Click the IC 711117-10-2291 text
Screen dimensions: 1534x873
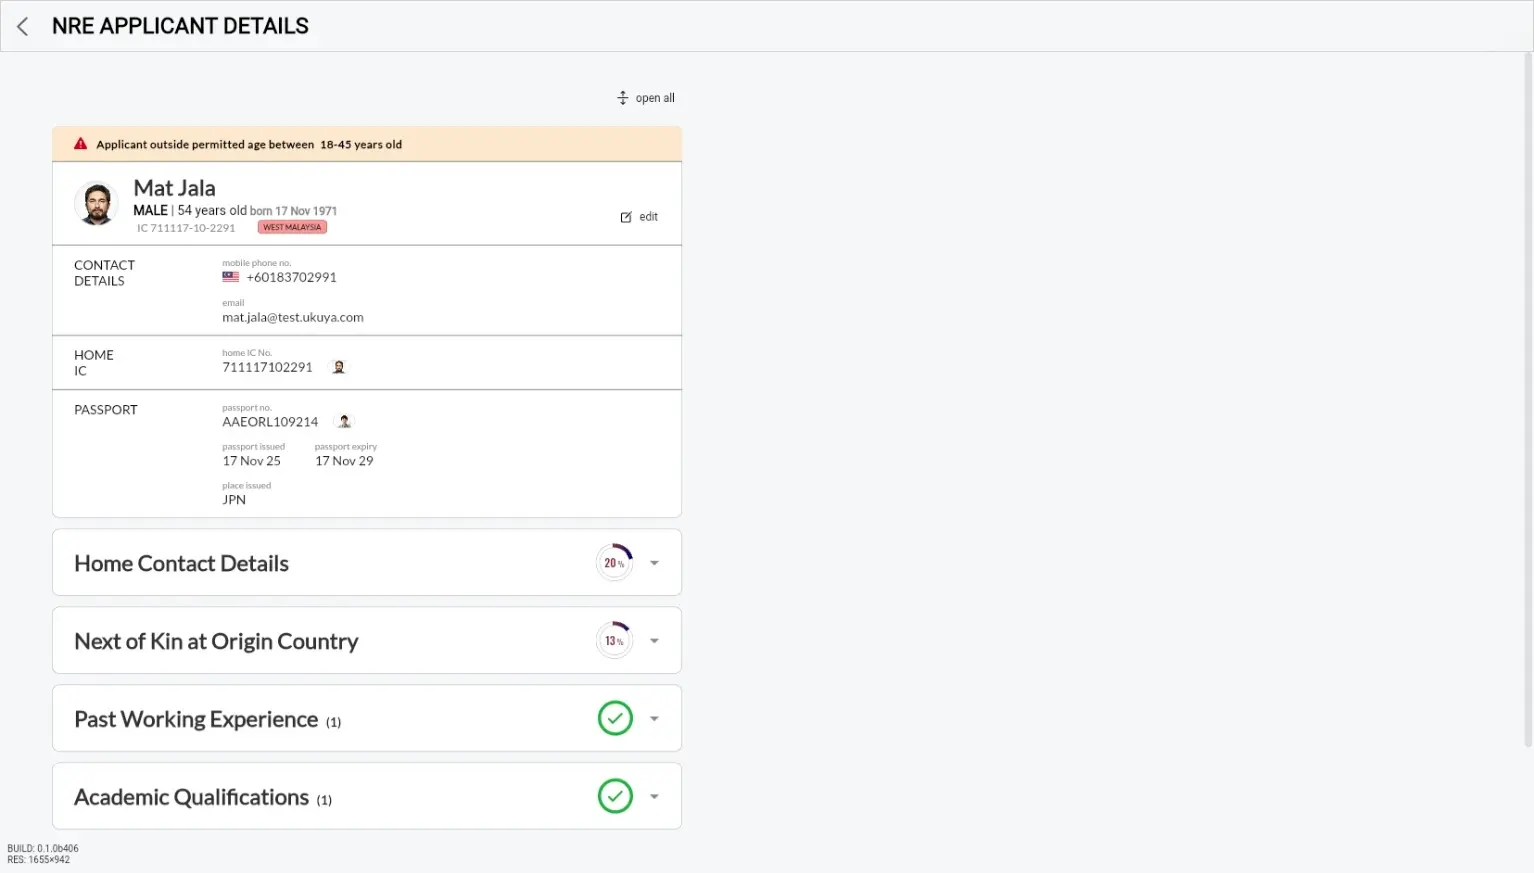click(186, 228)
